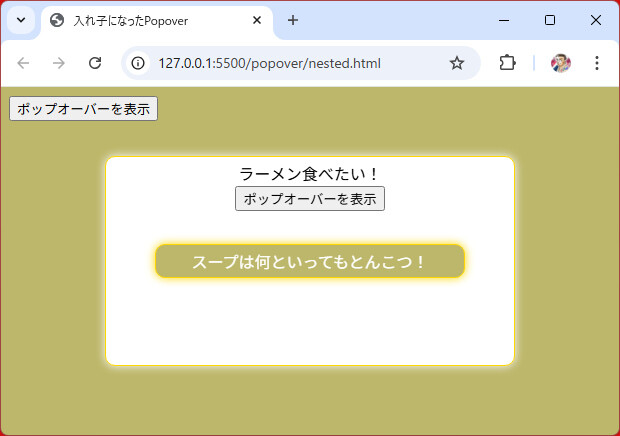620x436 pixels.
Task: Open the Chrome profile avatar
Action: click(561, 63)
